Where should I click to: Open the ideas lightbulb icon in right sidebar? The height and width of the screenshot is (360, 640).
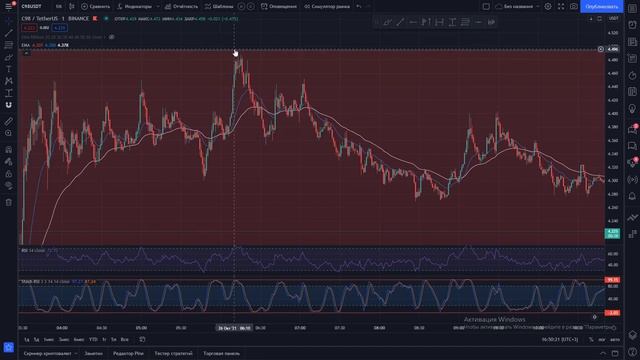pos(632,109)
